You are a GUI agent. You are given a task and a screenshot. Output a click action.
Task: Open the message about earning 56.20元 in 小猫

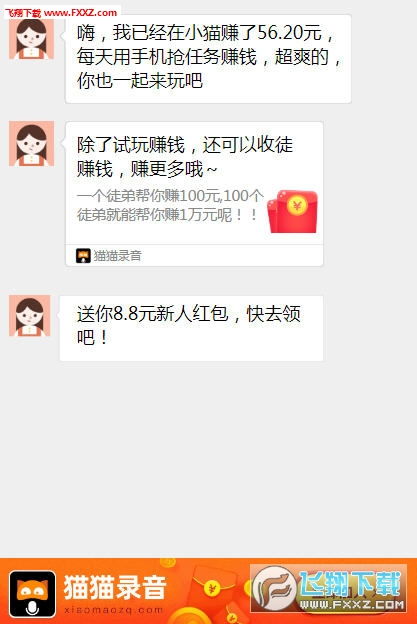pos(208,59)
